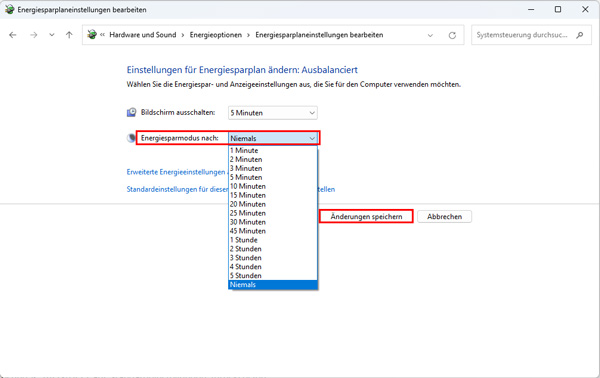Screen dimensions: 600x378
Task: Collapse the Energiesparmodus nach combo box
Action: [x=273, y=138]
